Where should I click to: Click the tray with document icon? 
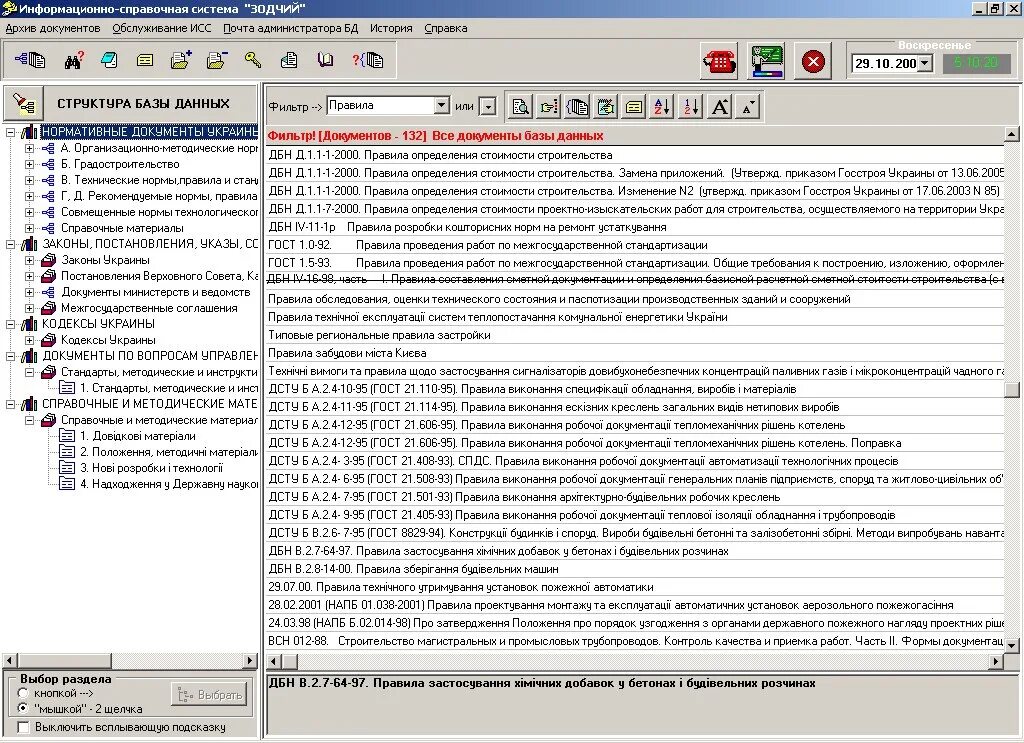(289, 61)
